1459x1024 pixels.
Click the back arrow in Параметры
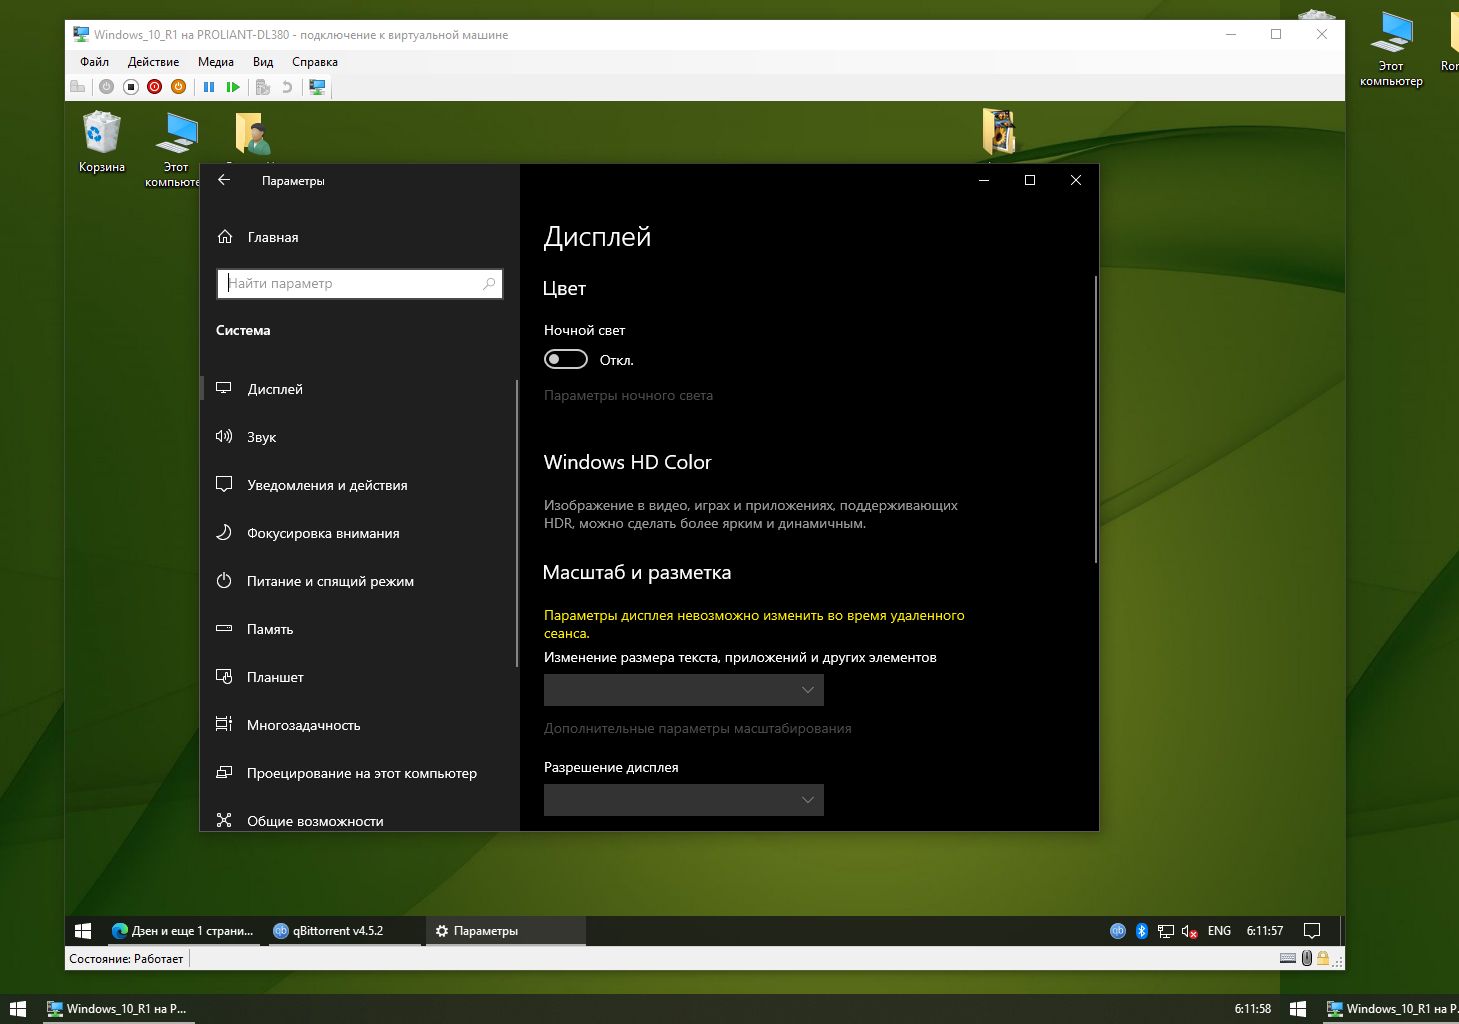tap(223, 180)
